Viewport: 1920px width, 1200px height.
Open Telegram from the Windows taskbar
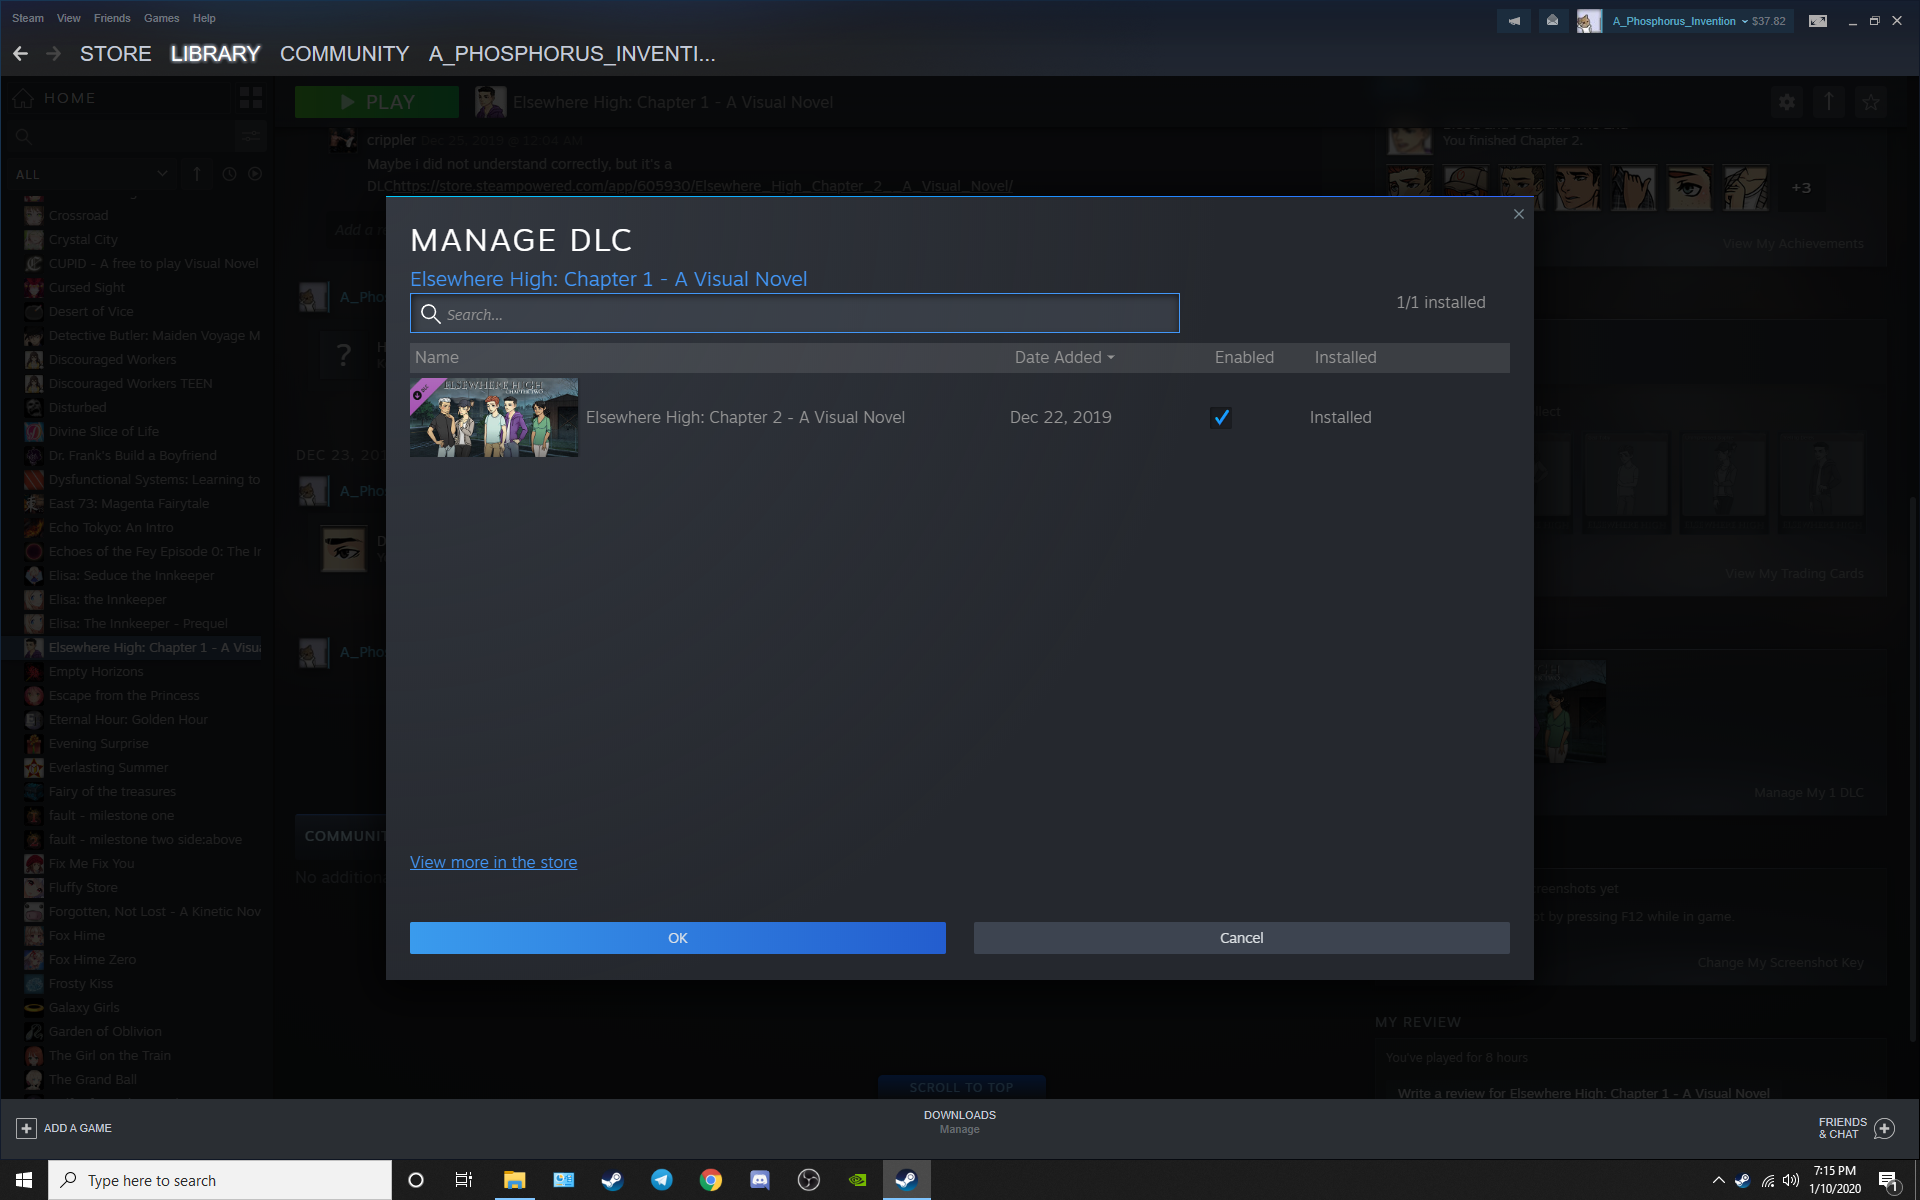[x=662, y=1180]
